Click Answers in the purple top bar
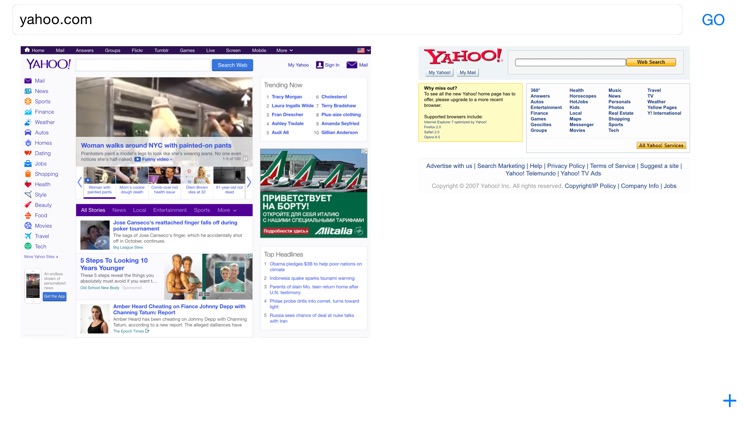 point(85,50)
